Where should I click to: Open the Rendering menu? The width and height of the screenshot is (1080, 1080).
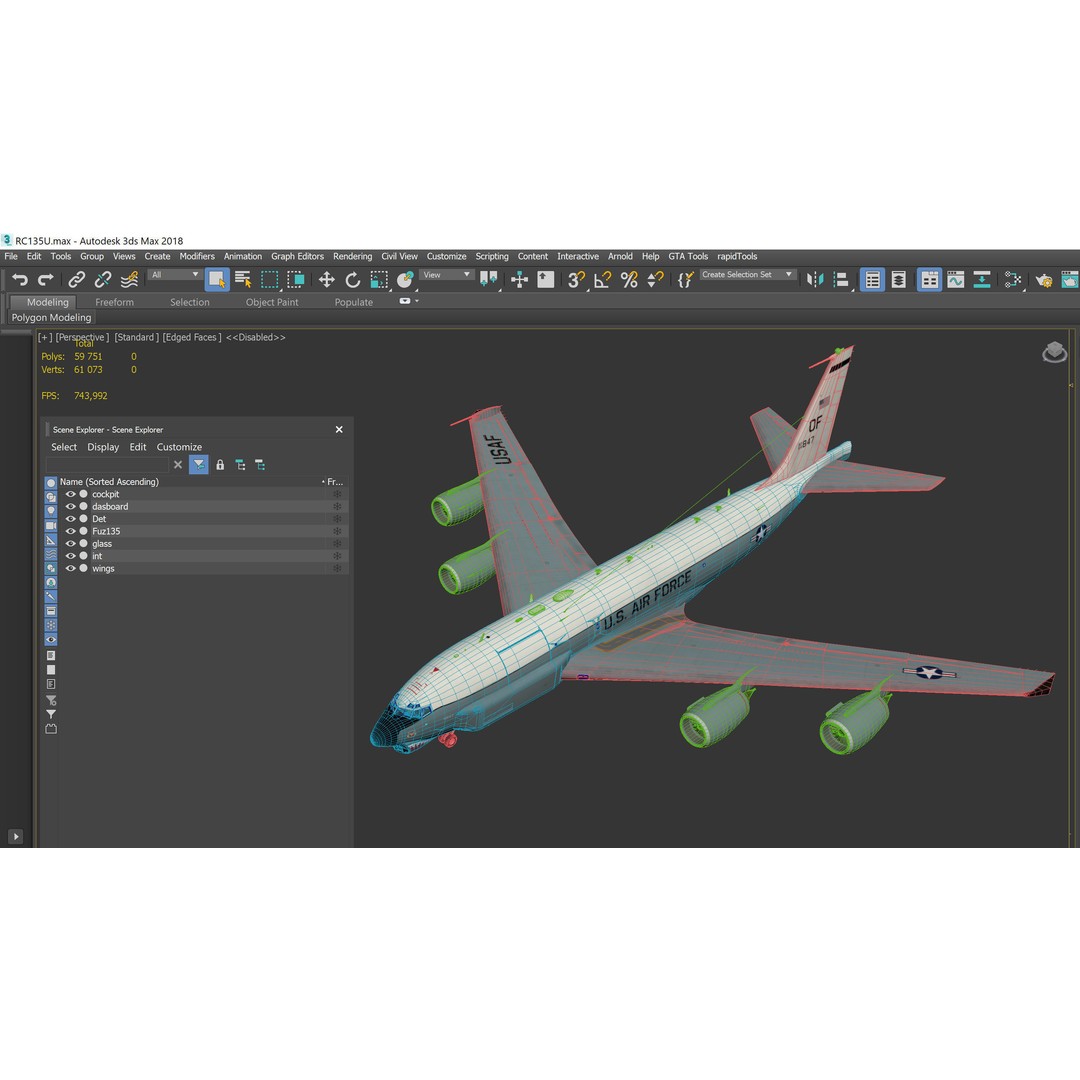pyautogui.click(x=353, y=256)
